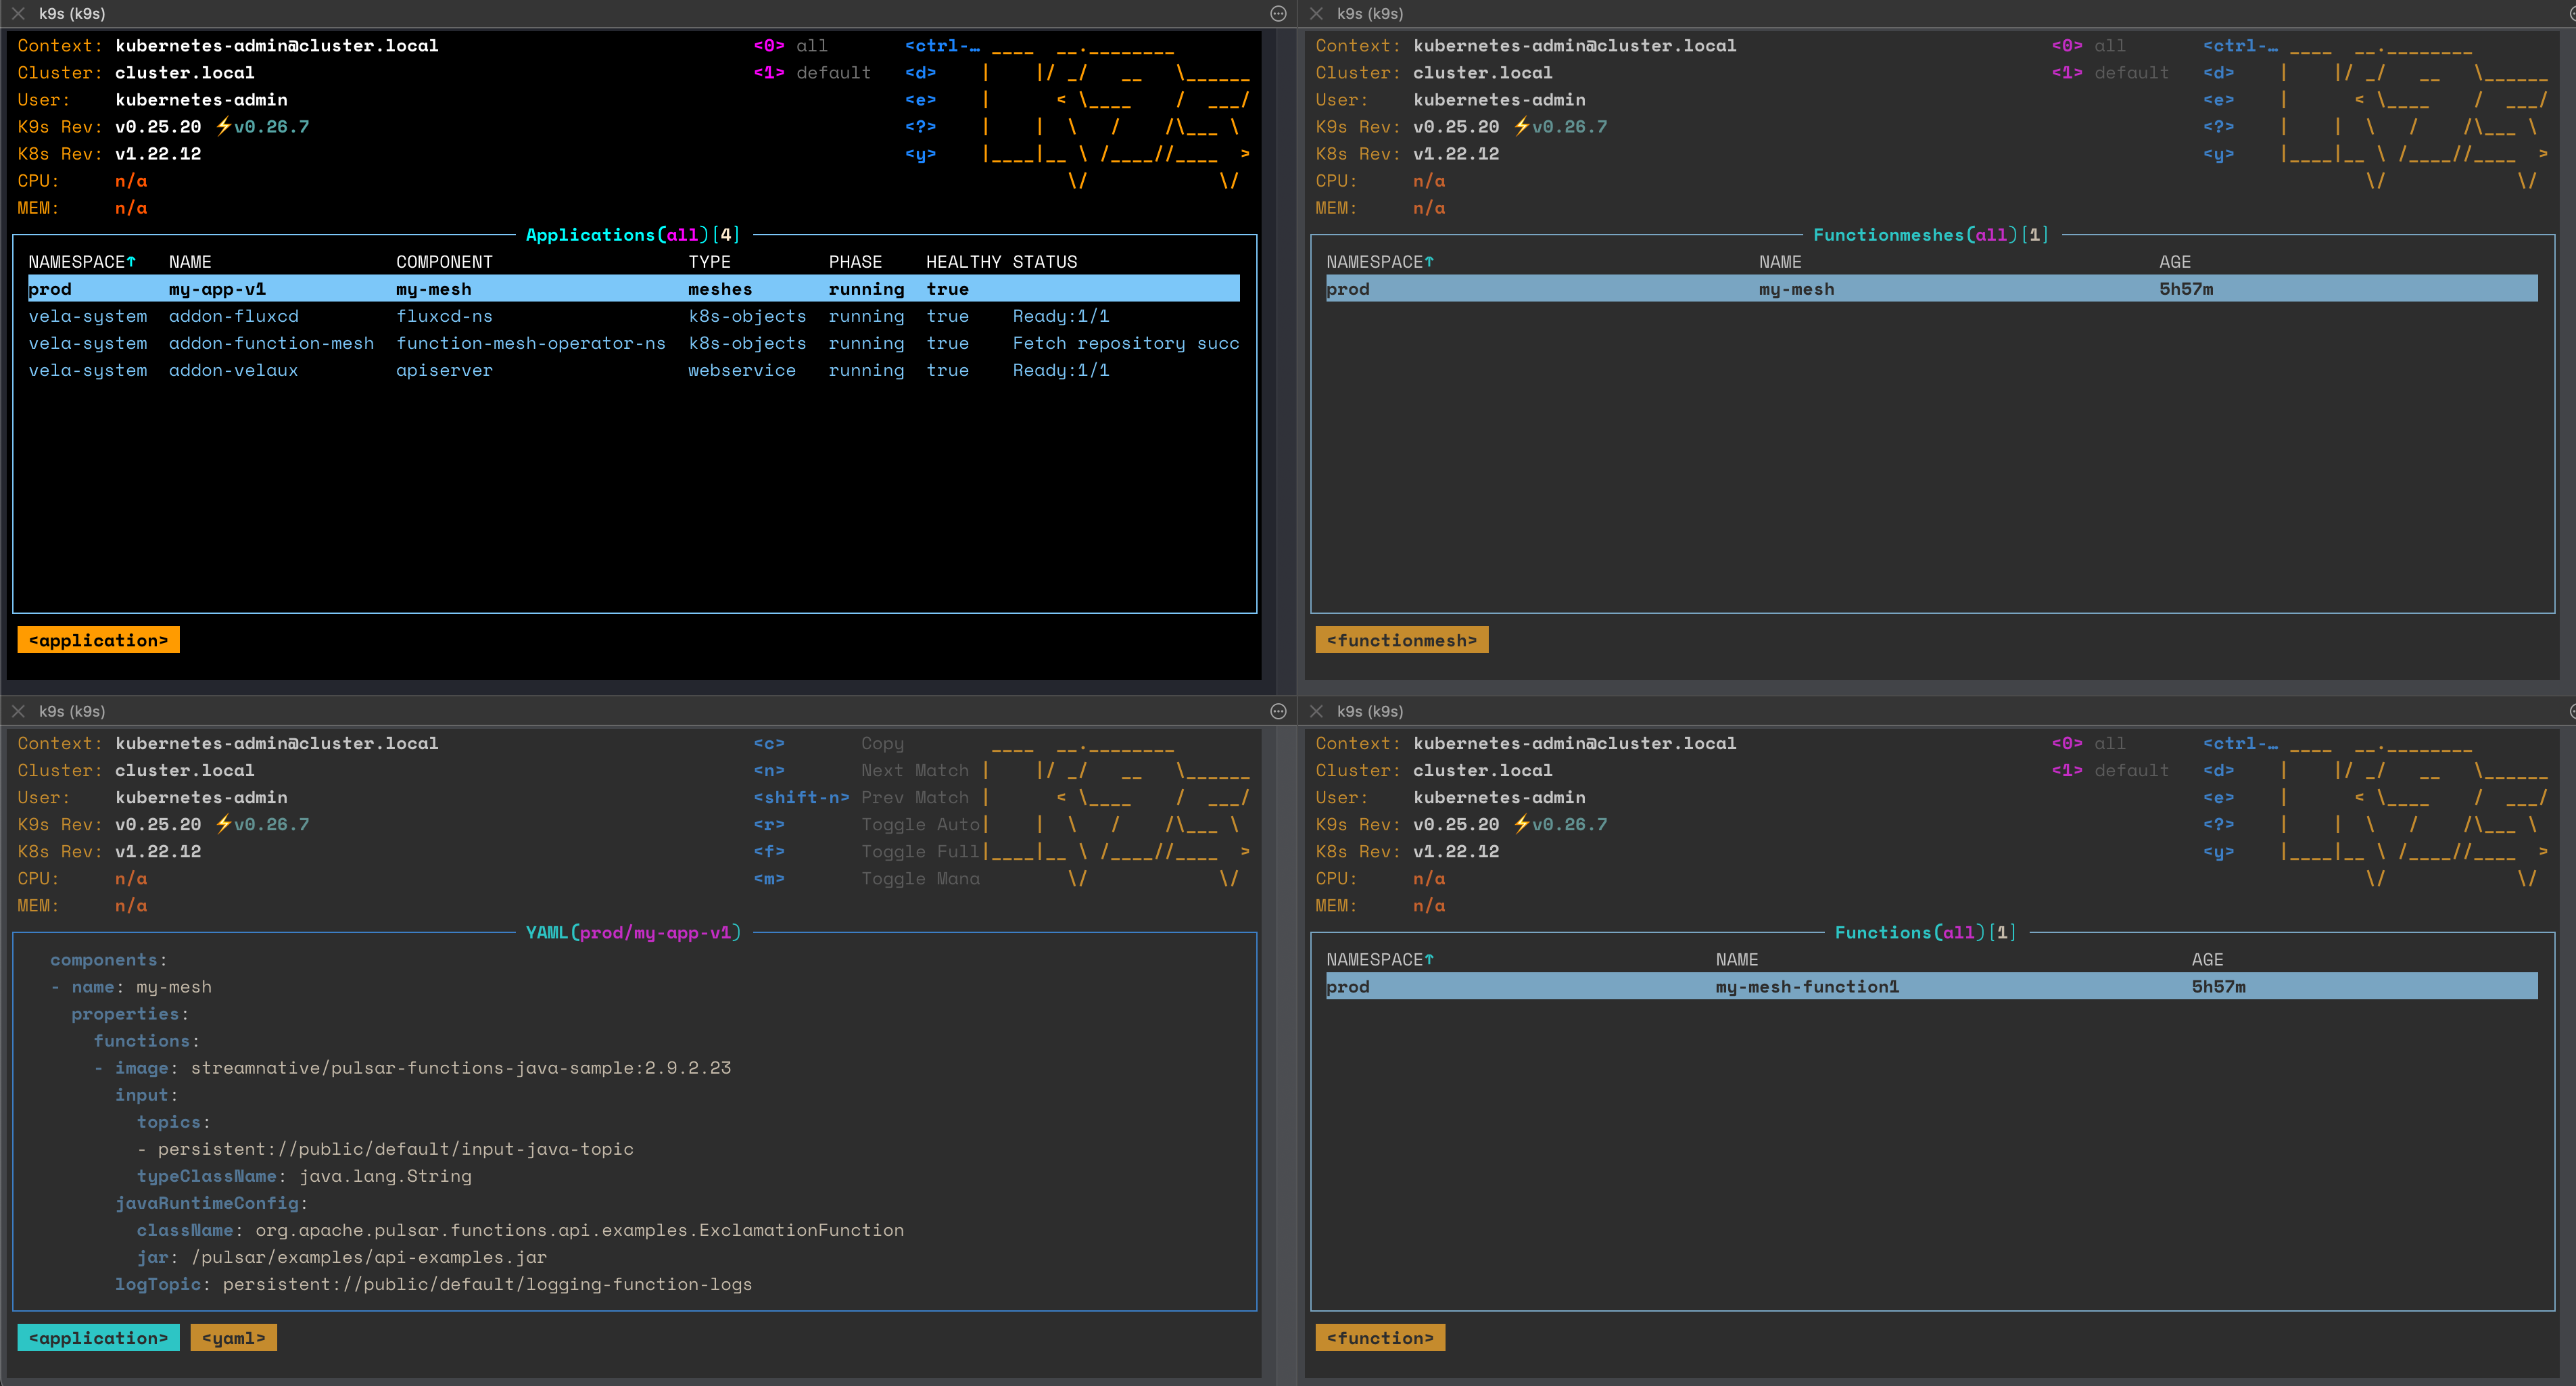Image resolution: width=2576 pixels, height=1386 pixels.
Task: Select the addon-velaux row
Action: click(233, 370)
